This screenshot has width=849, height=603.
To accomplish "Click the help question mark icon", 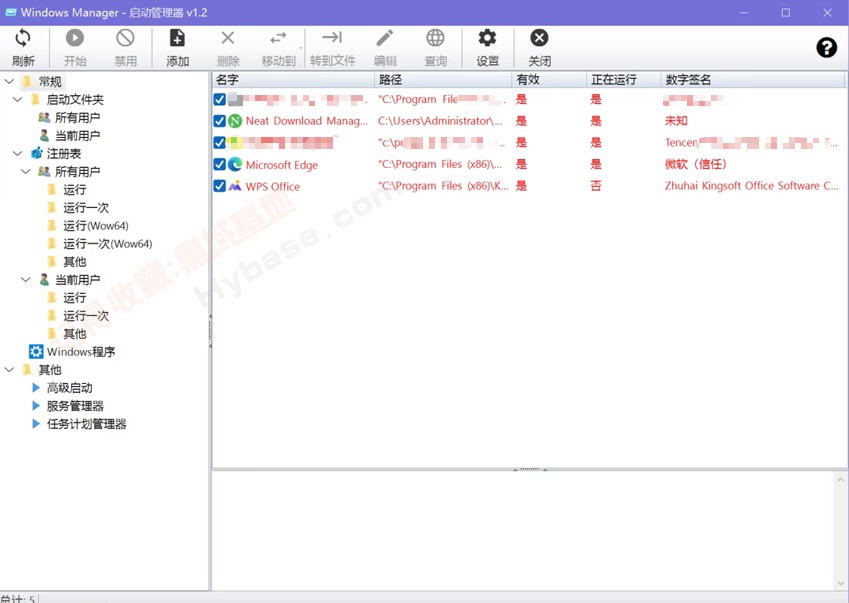I will coord(827,47).
